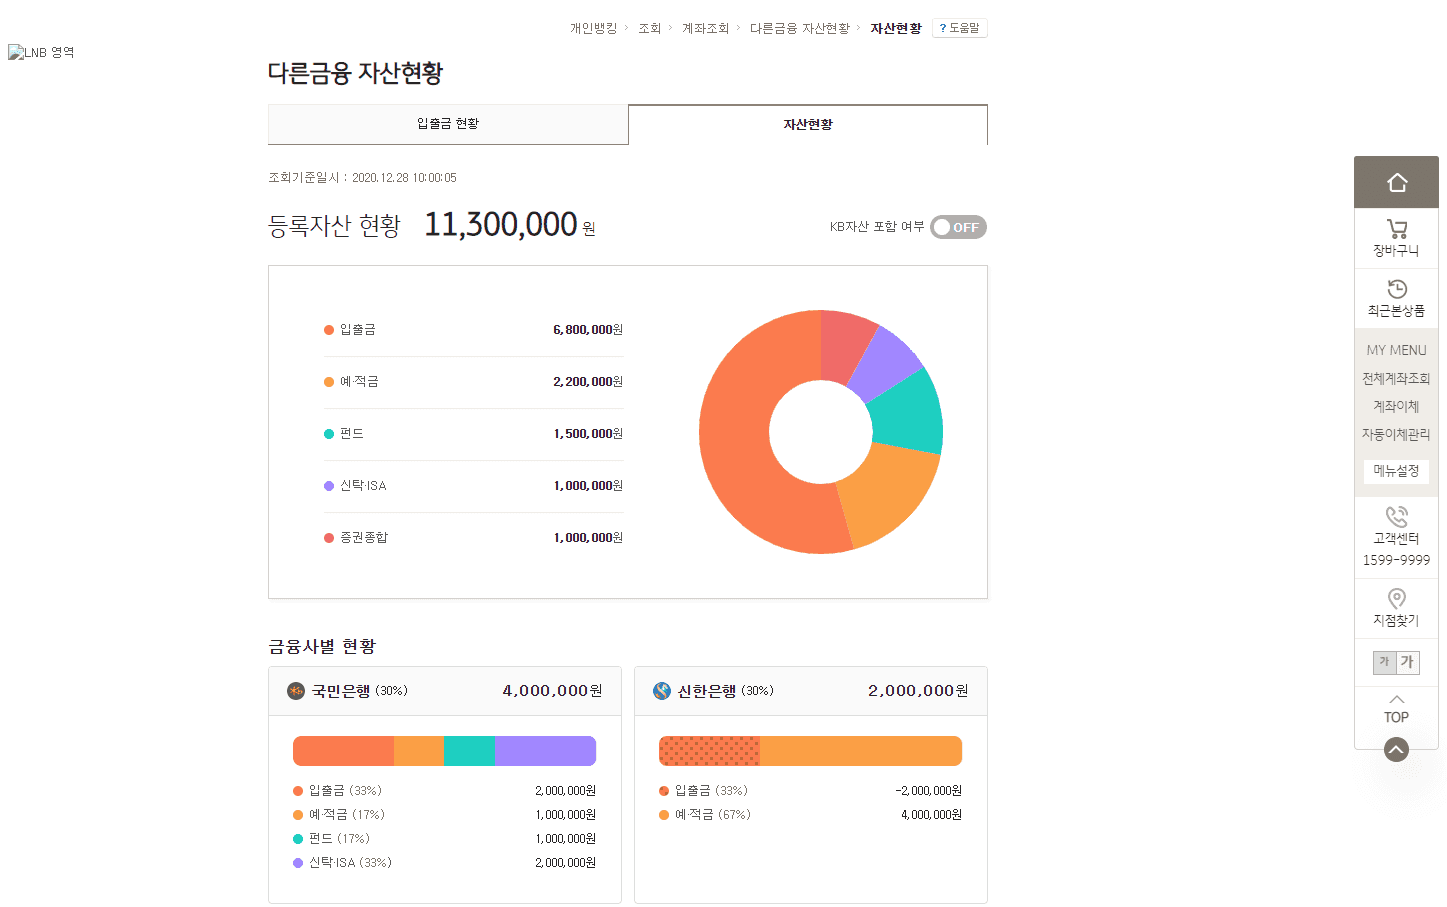The image size is (1447, 907).
Task: Click the TOP arrow to return up
Action: pyautogui.click(x=1396, y=709)
